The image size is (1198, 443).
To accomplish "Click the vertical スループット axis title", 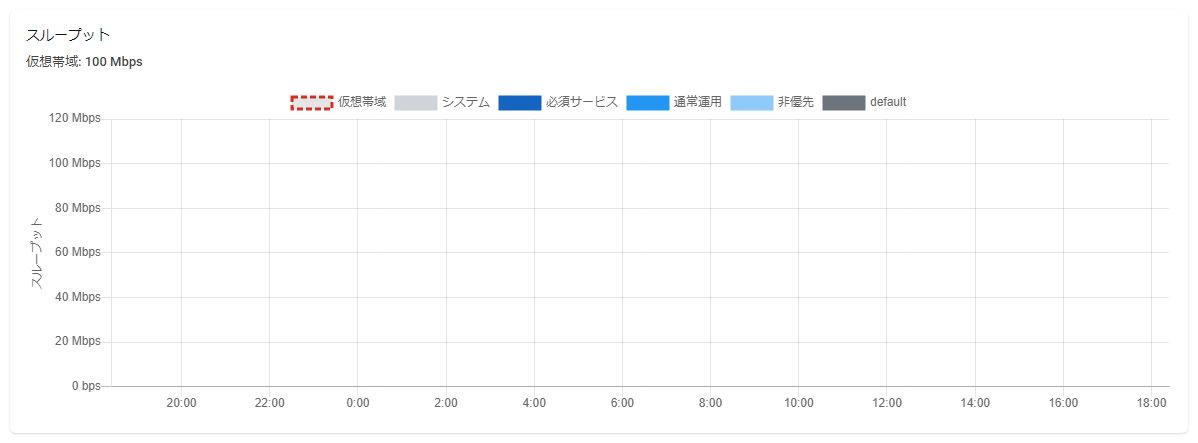I will 36,253.
